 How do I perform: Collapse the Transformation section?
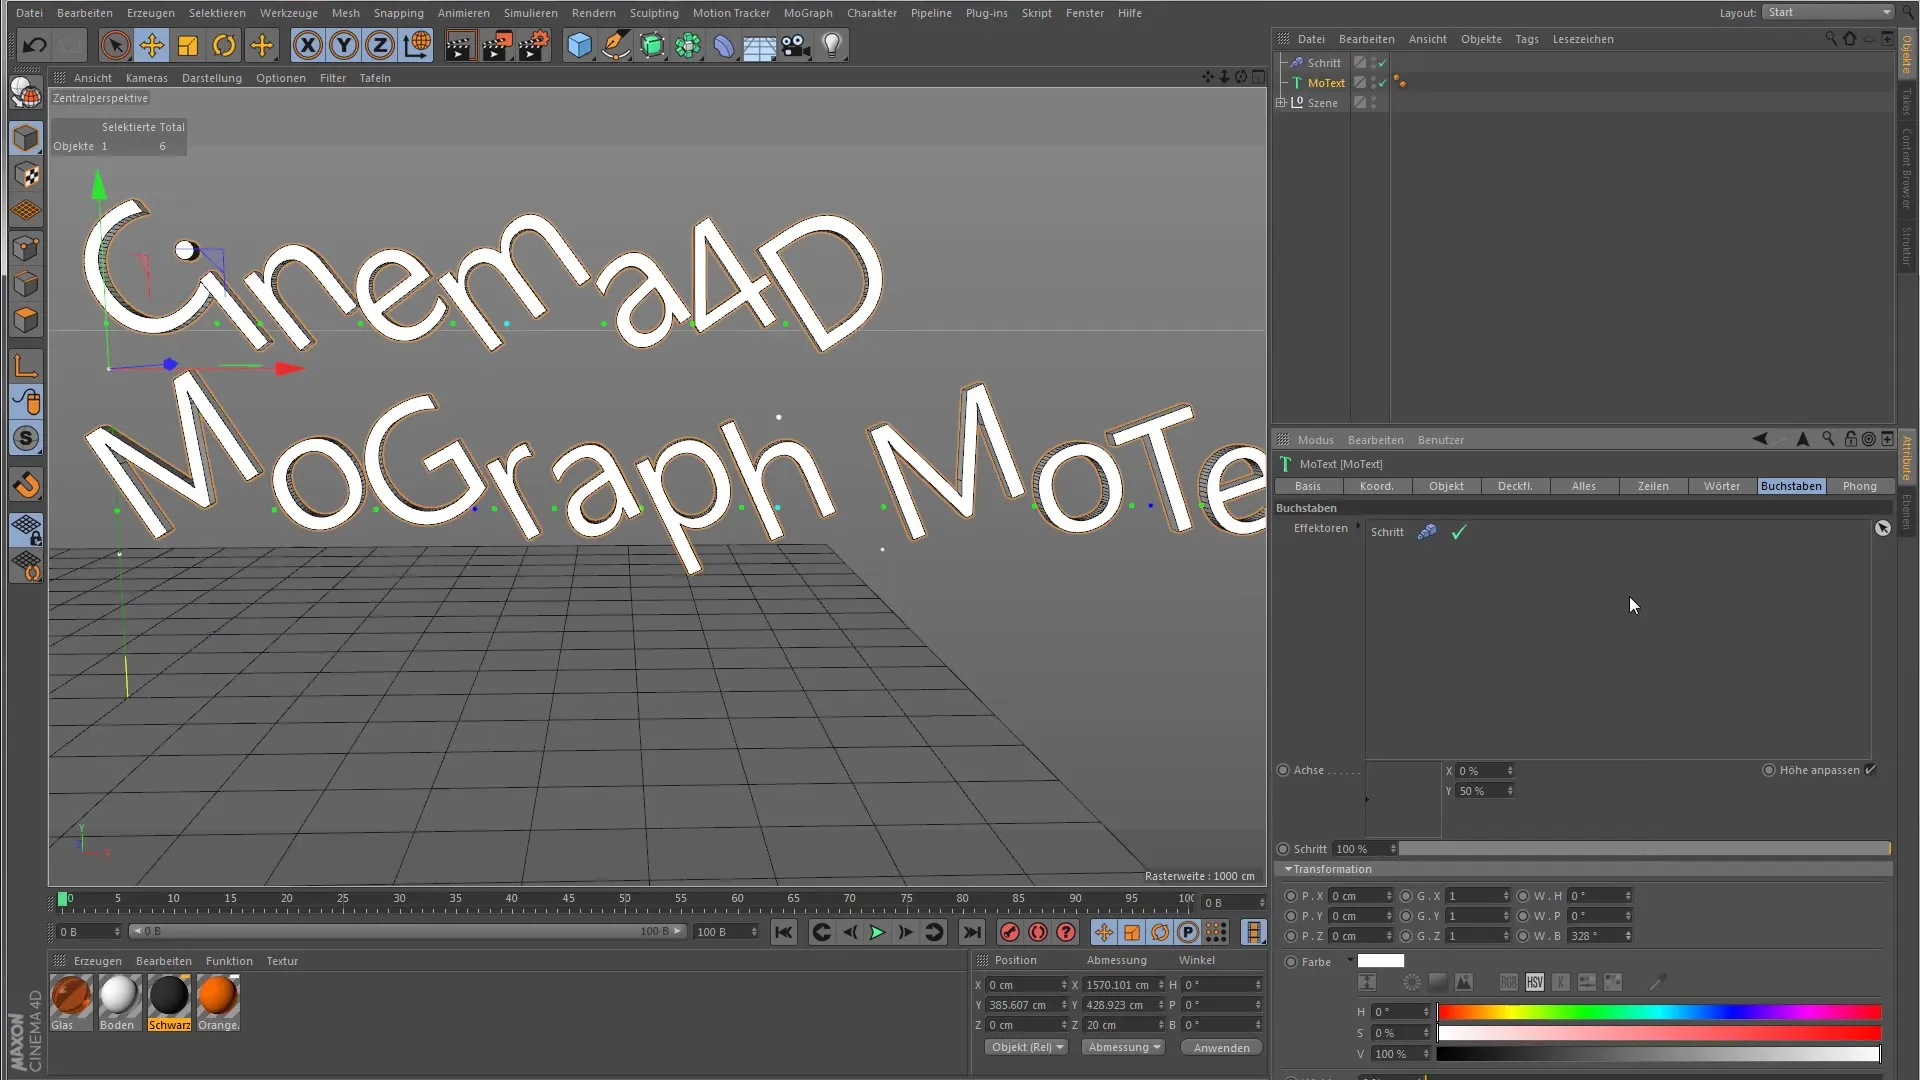[1288, 869]
